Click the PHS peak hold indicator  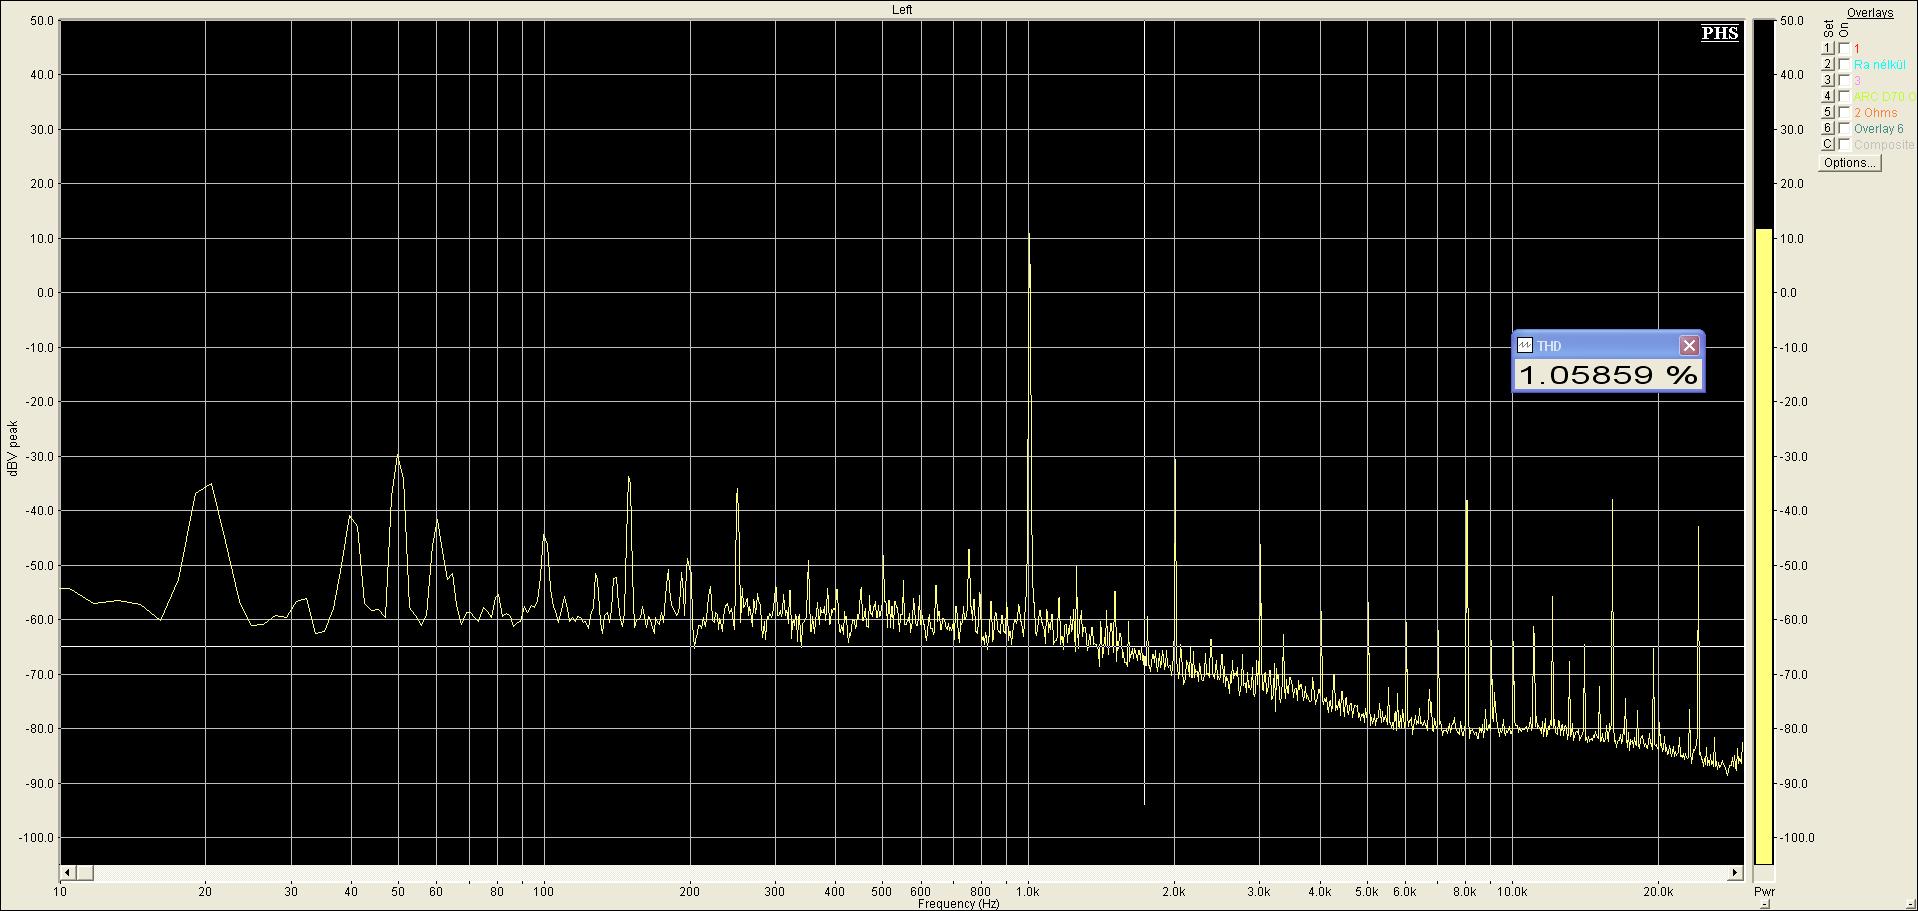(1719, 33)
